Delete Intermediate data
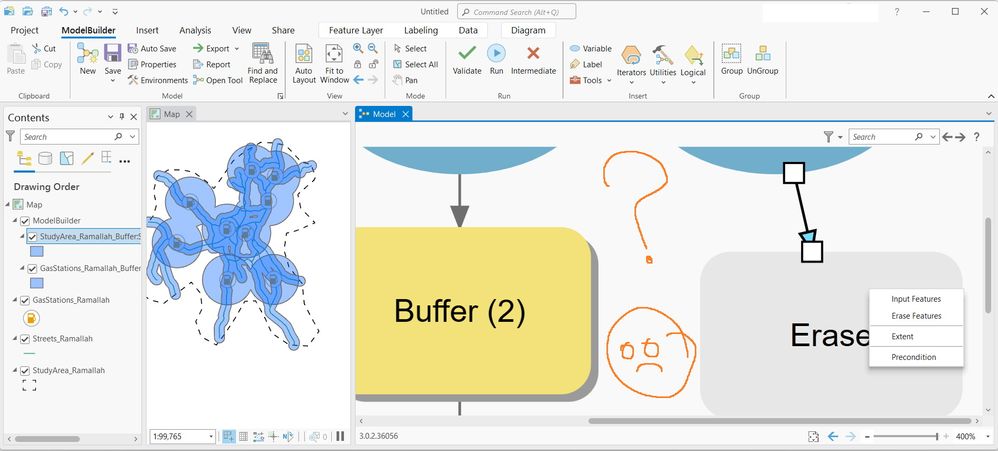The width and height of the screenshot is (998, 451). pos(533,59)
